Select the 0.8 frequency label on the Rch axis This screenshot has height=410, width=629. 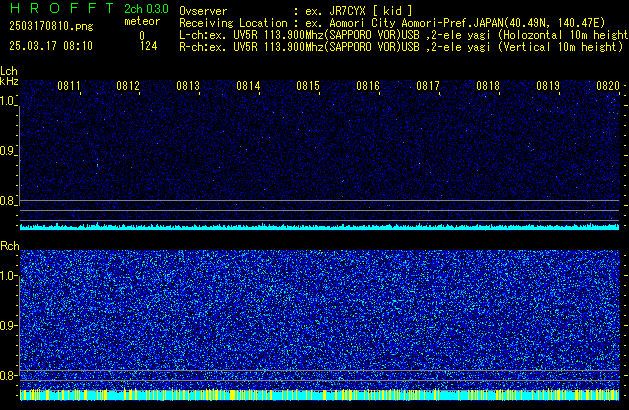coord(8,375)
